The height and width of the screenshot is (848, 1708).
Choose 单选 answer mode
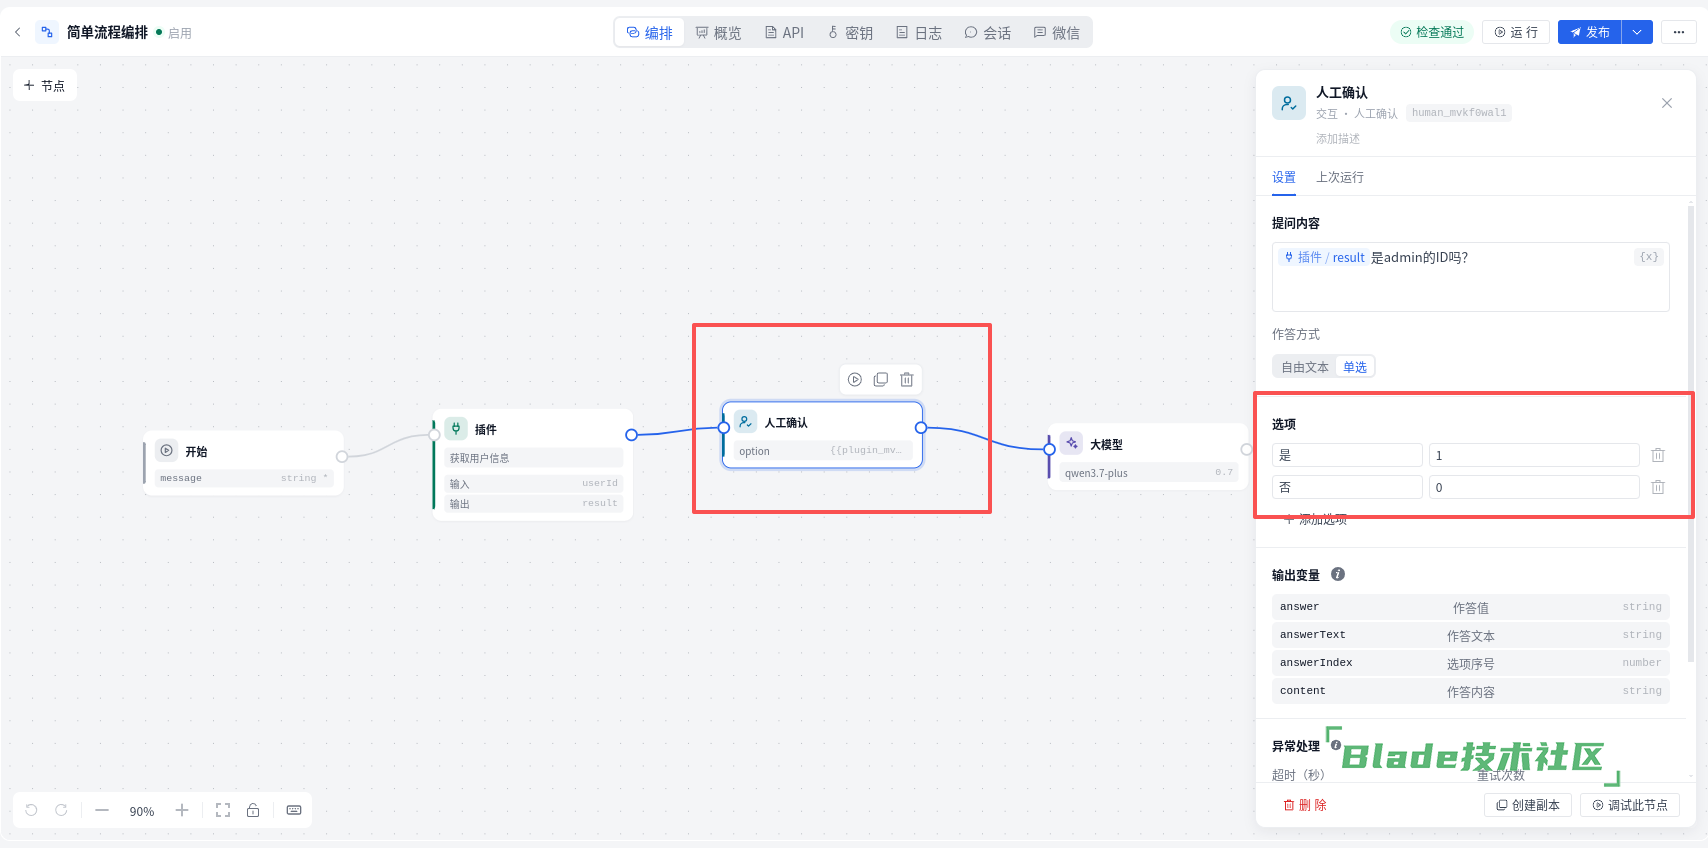(x=1355, y=367)
